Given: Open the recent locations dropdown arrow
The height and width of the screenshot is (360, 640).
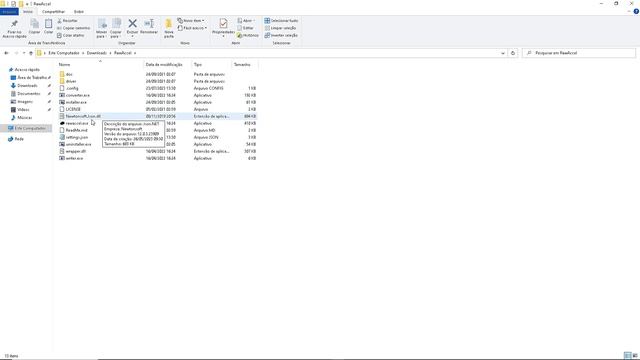Looking at the screenshot, I should [24, 53].
